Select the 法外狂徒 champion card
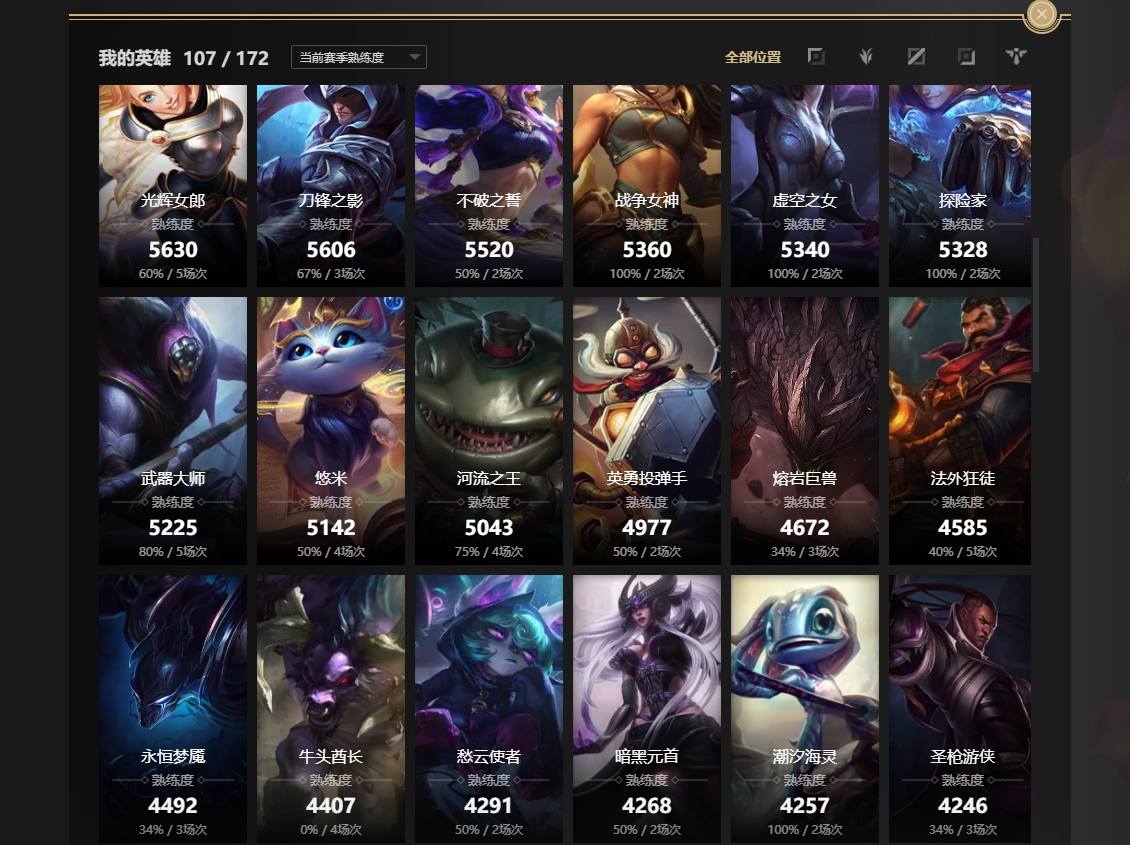1130x845 pixels. [960, 431]
